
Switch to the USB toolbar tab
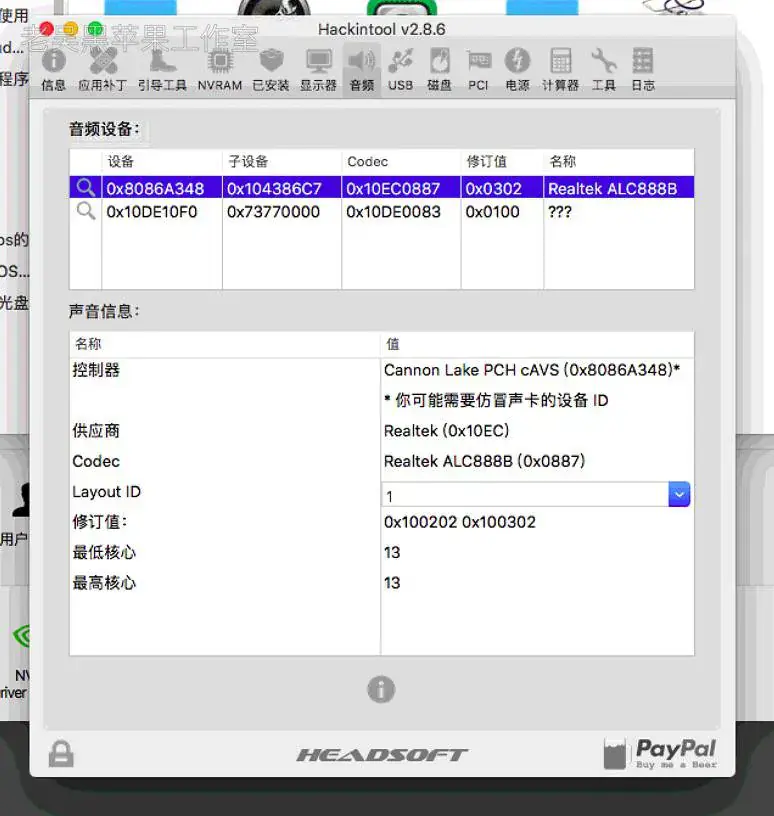click(x=400, y=70)
